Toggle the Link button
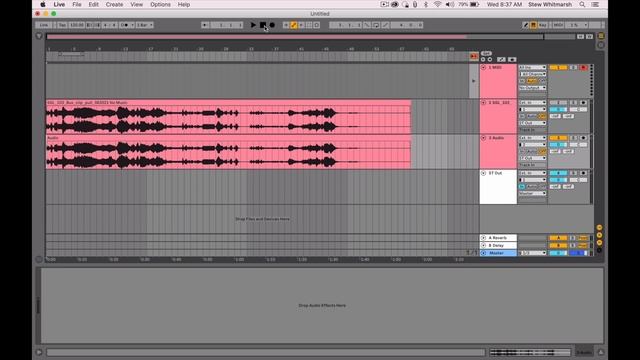 coord(44,25)
